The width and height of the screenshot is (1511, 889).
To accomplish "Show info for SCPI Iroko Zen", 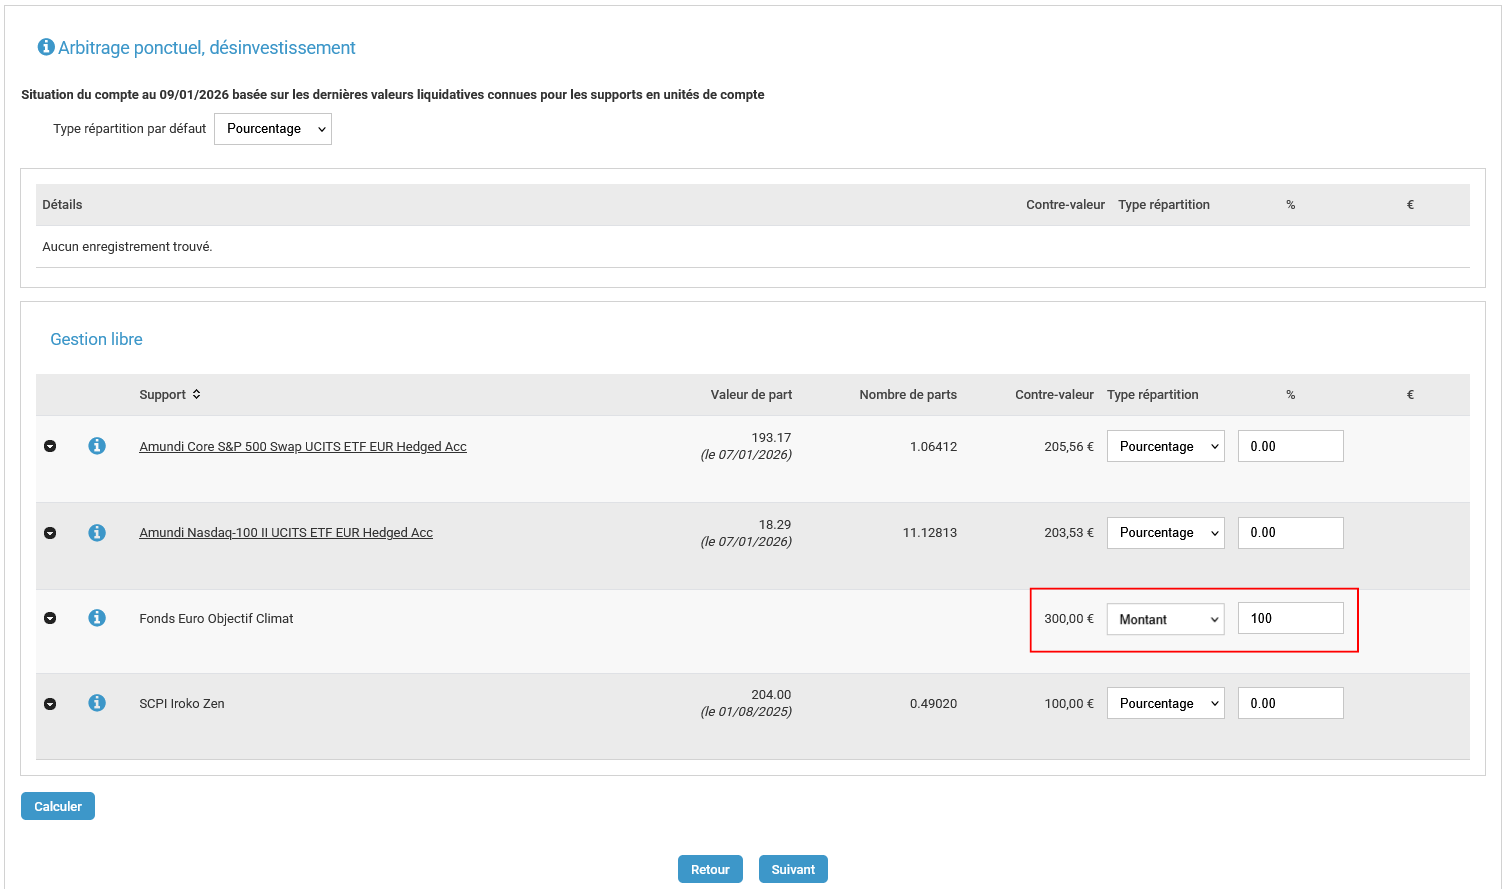I will [x=97, y=703].
